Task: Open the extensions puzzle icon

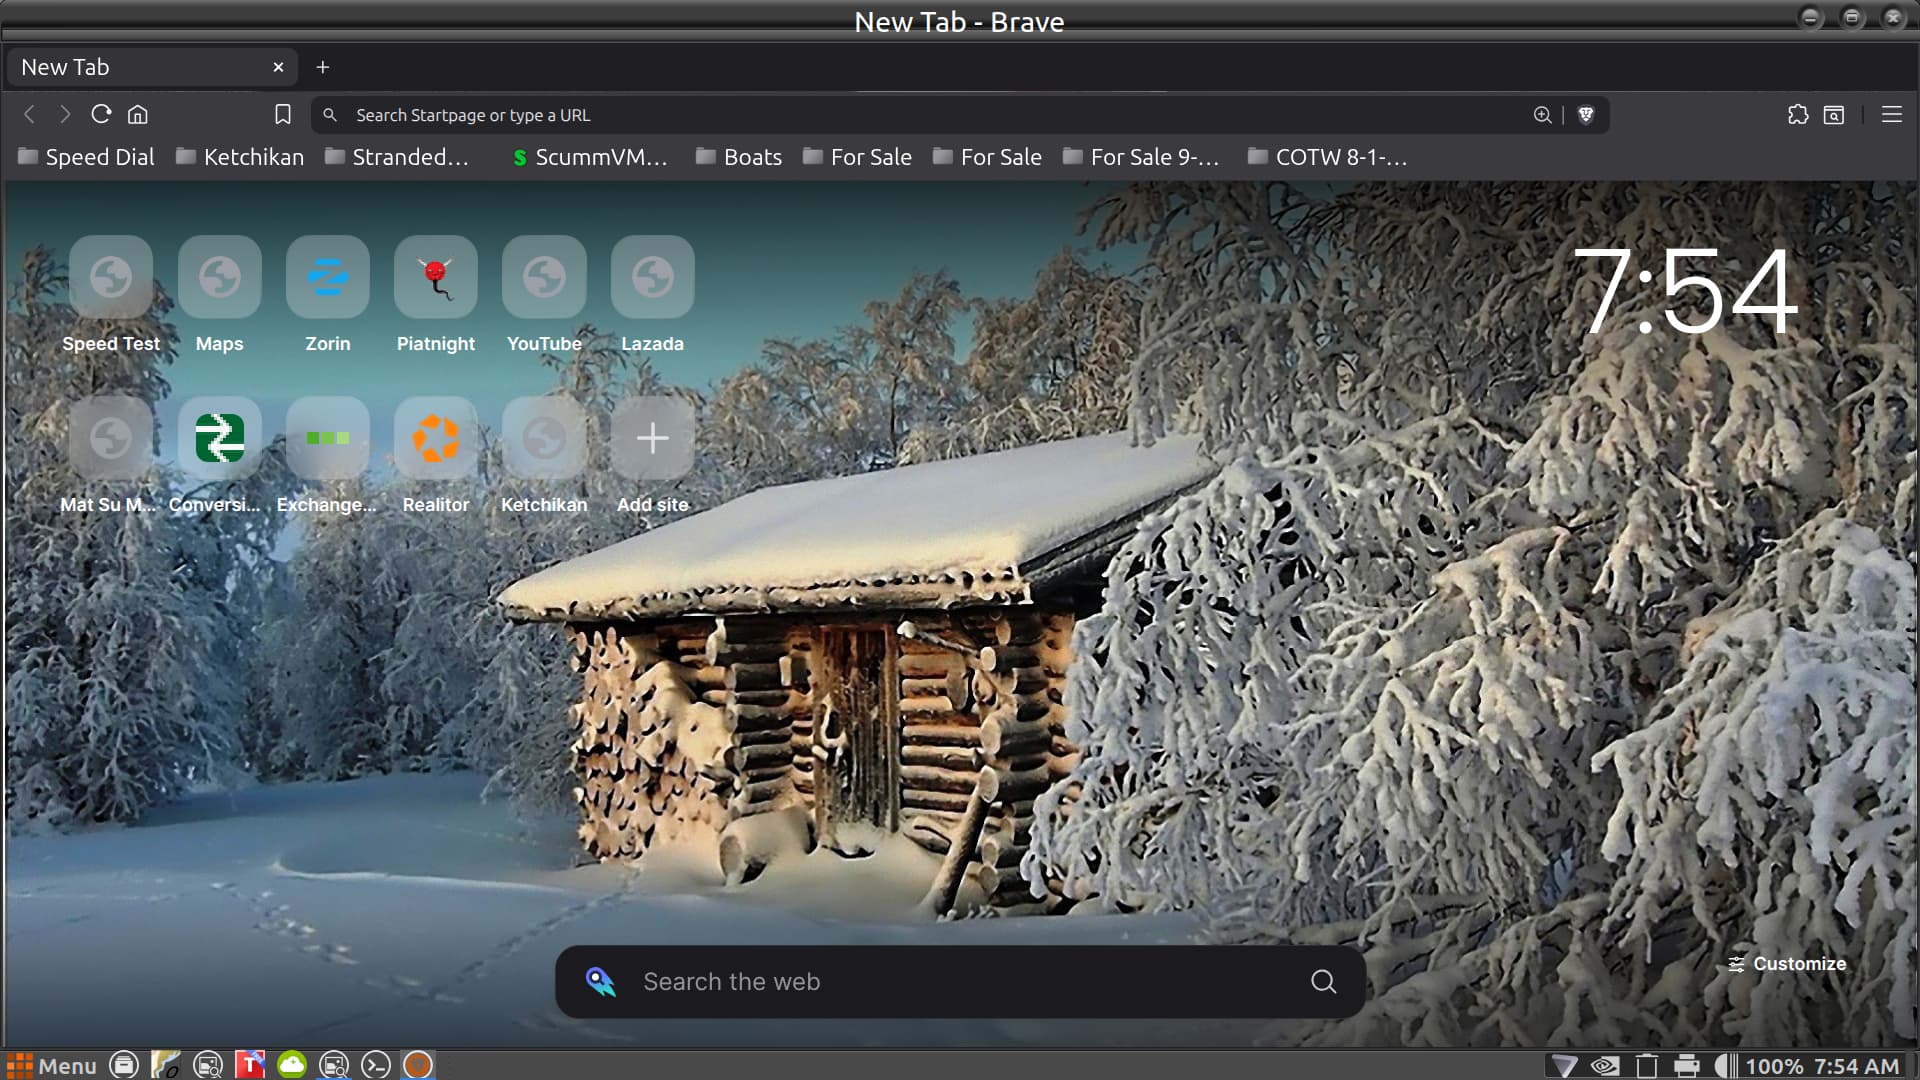Action: click(x=1797, y=115)
